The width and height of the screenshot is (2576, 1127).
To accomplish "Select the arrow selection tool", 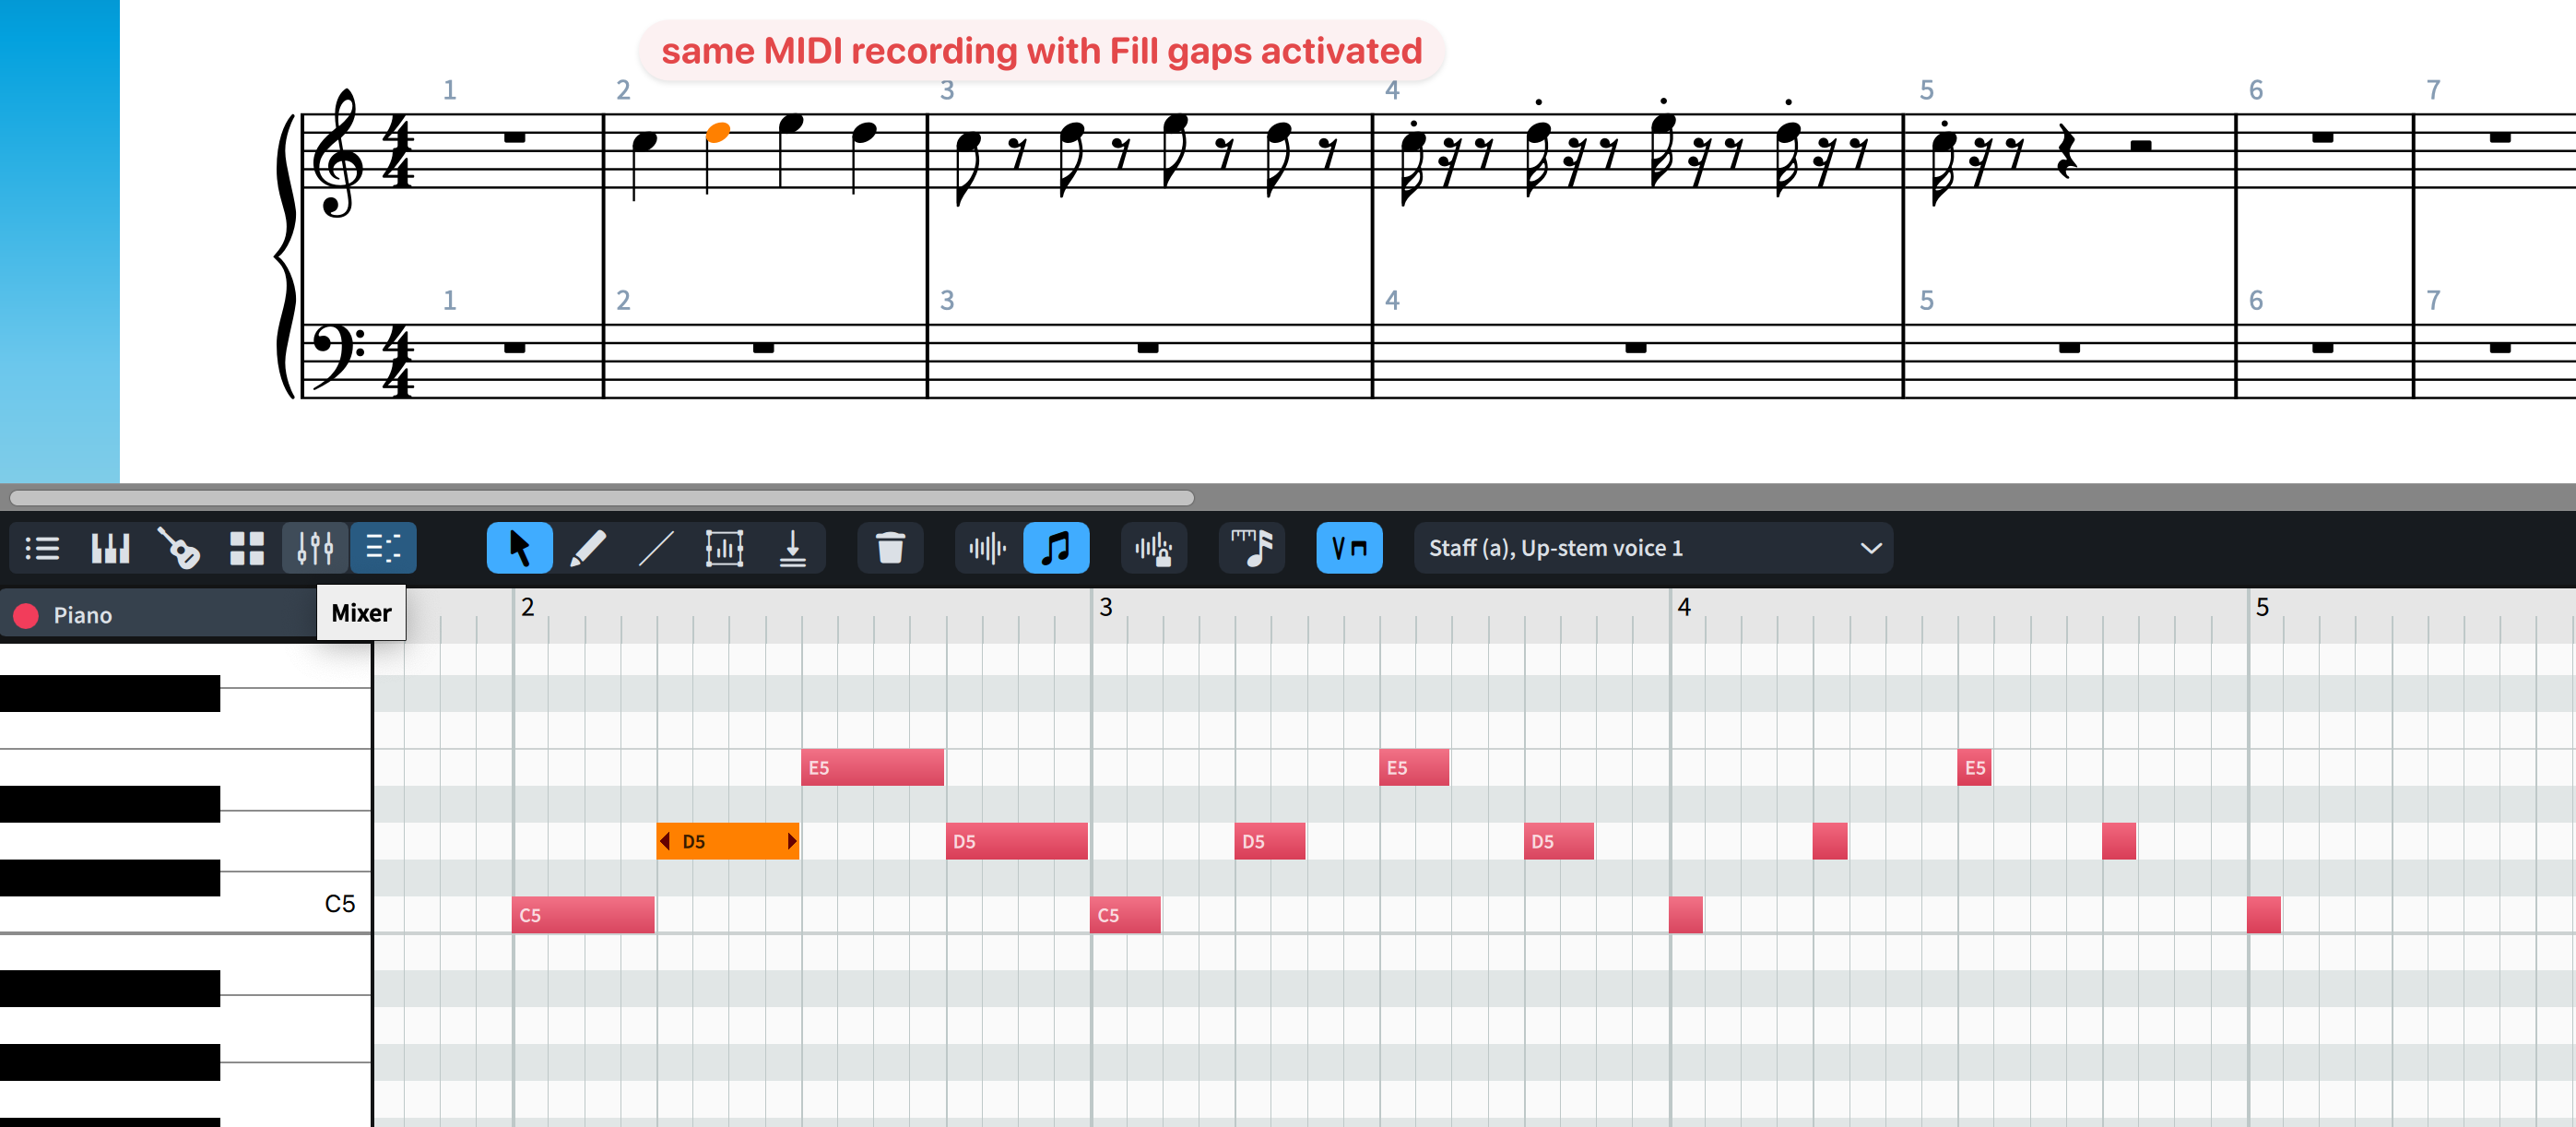I will pos(519,548).
